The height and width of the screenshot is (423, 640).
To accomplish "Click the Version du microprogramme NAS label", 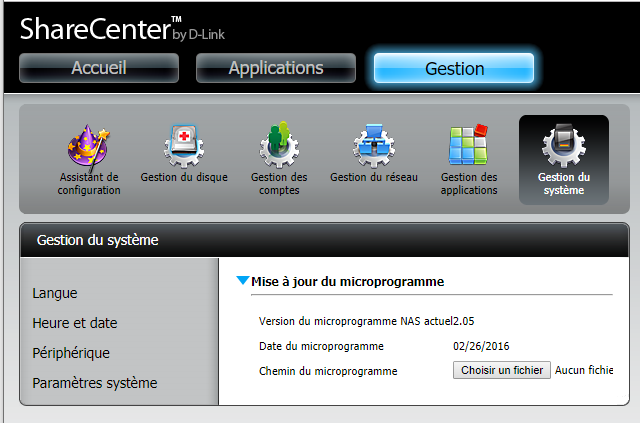I will click(342, 321).
